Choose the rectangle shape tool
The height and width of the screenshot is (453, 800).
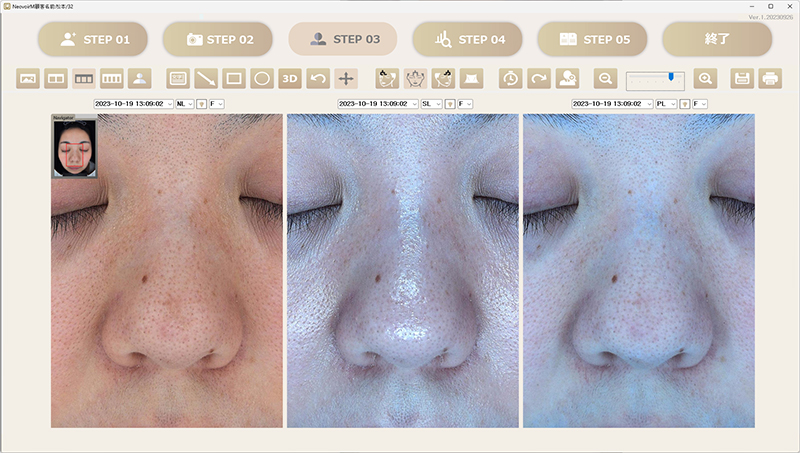(234, 78)
